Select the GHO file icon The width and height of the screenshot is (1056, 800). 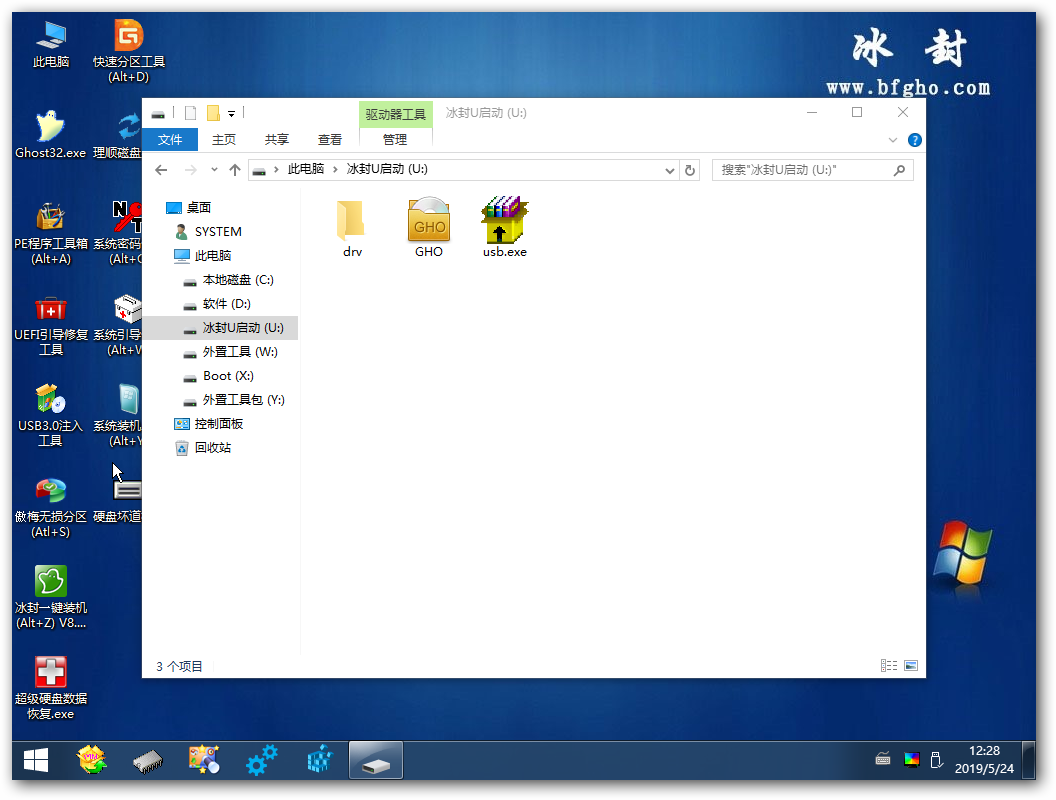click(x=429, y=228)
